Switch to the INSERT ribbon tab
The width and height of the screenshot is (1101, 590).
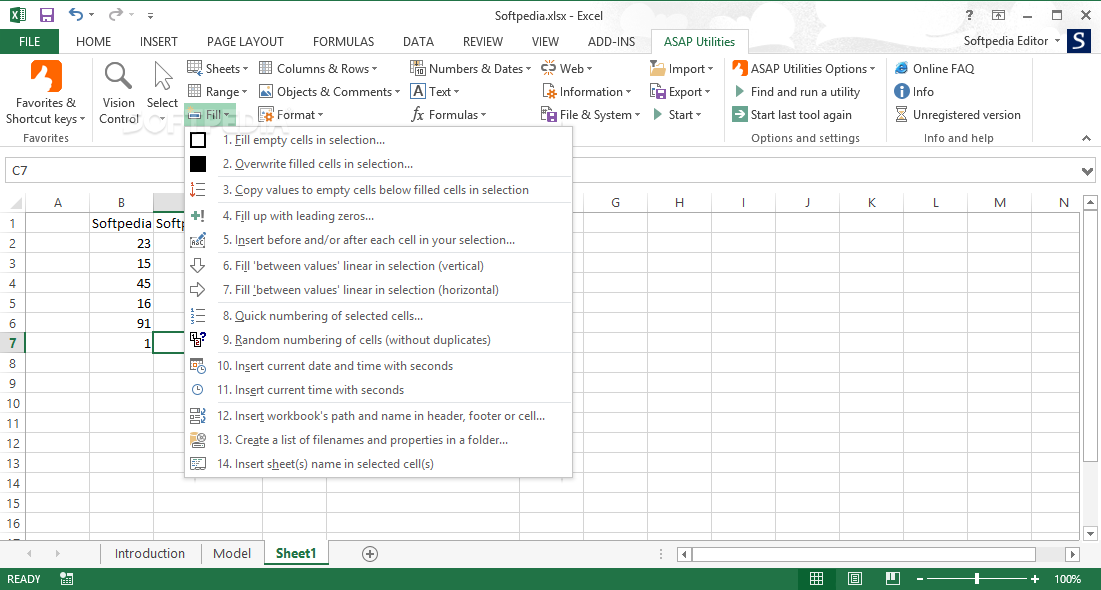(x=159, y=41)
